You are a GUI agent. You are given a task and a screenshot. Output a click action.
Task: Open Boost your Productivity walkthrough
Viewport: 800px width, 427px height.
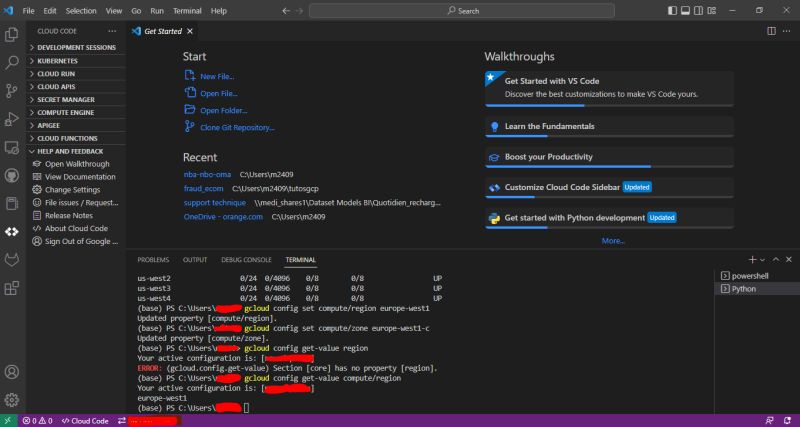609,157
